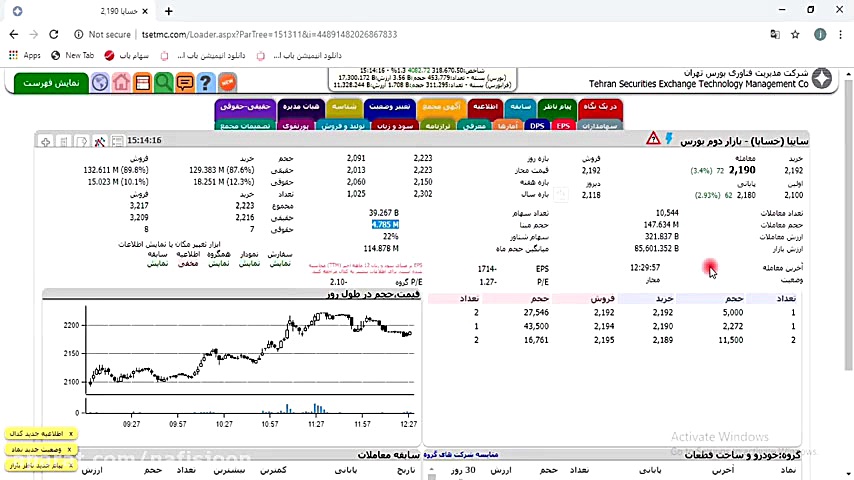Open the Chrome profile avatar
This screenshot has height=480, width=854.
[820, 34]
